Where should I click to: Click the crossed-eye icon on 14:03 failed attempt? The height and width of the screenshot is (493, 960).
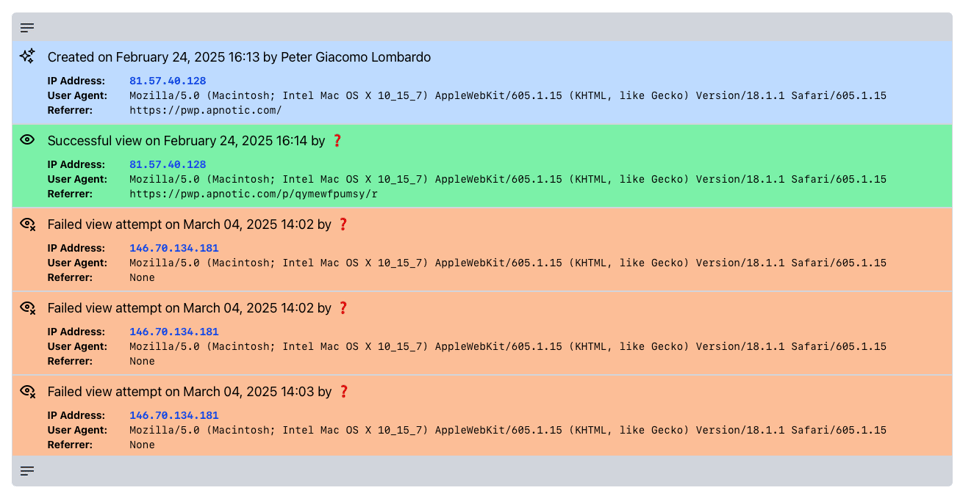28,392
